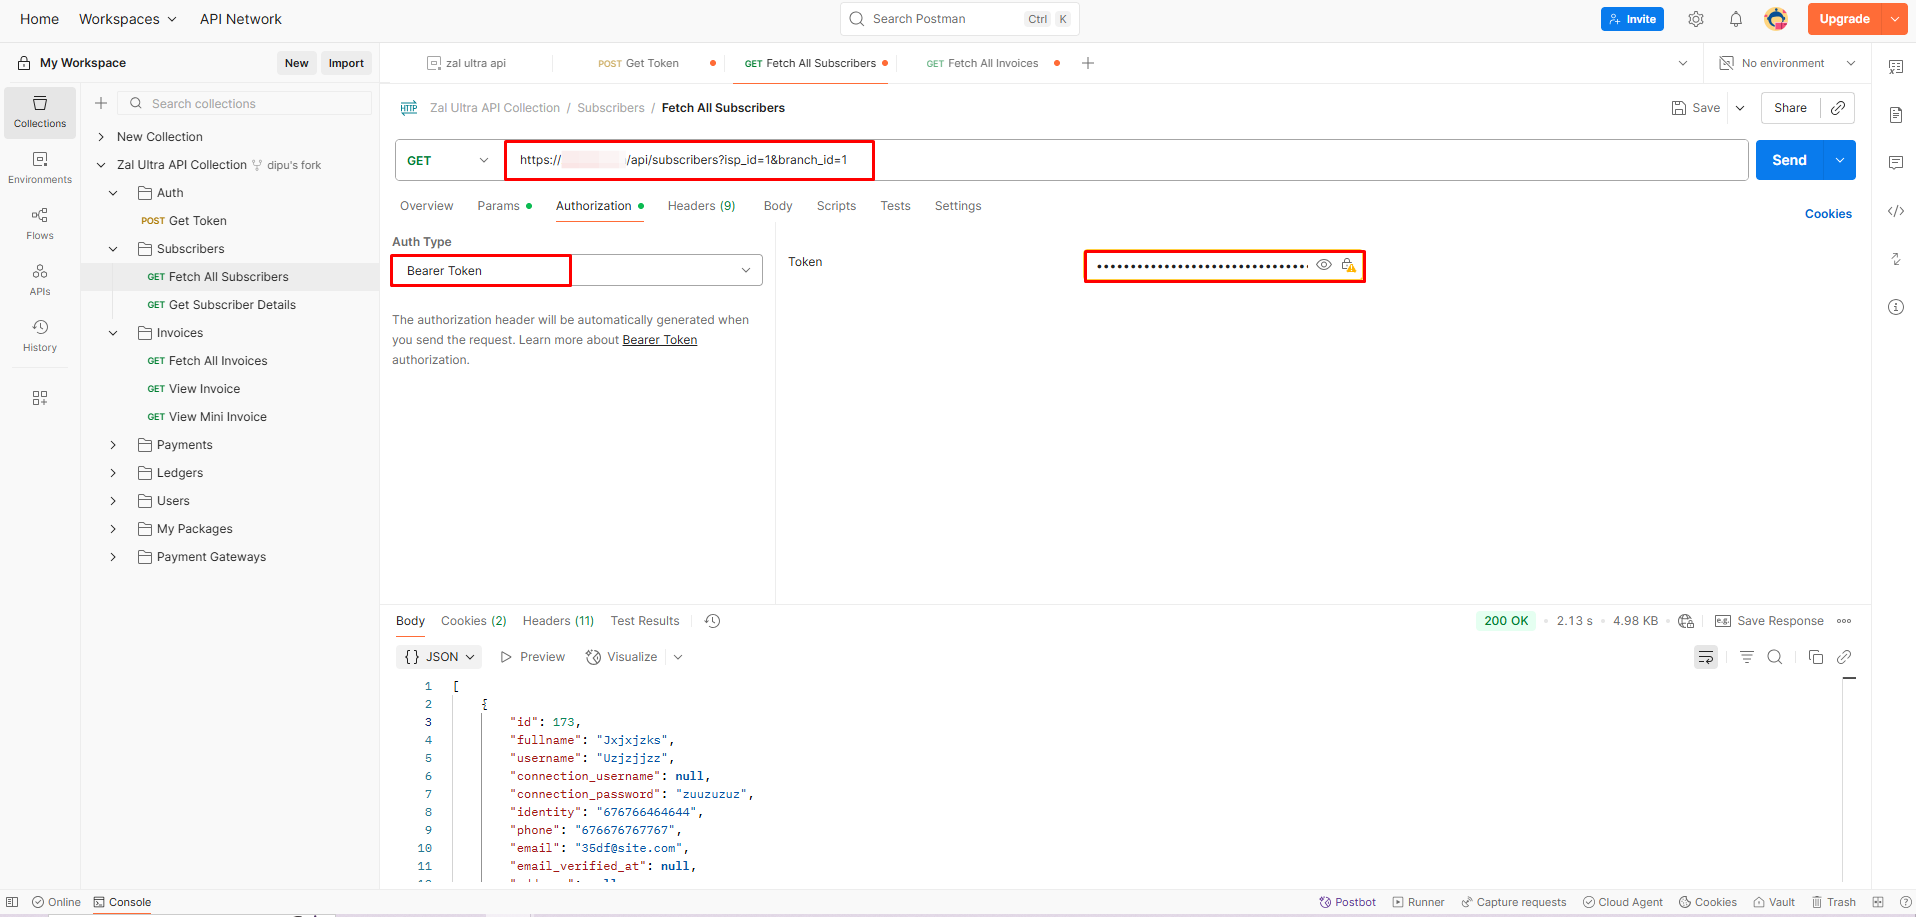Open the Flows sidebar panel
The image size is (1916, 917).
click(x=40, y=224)
